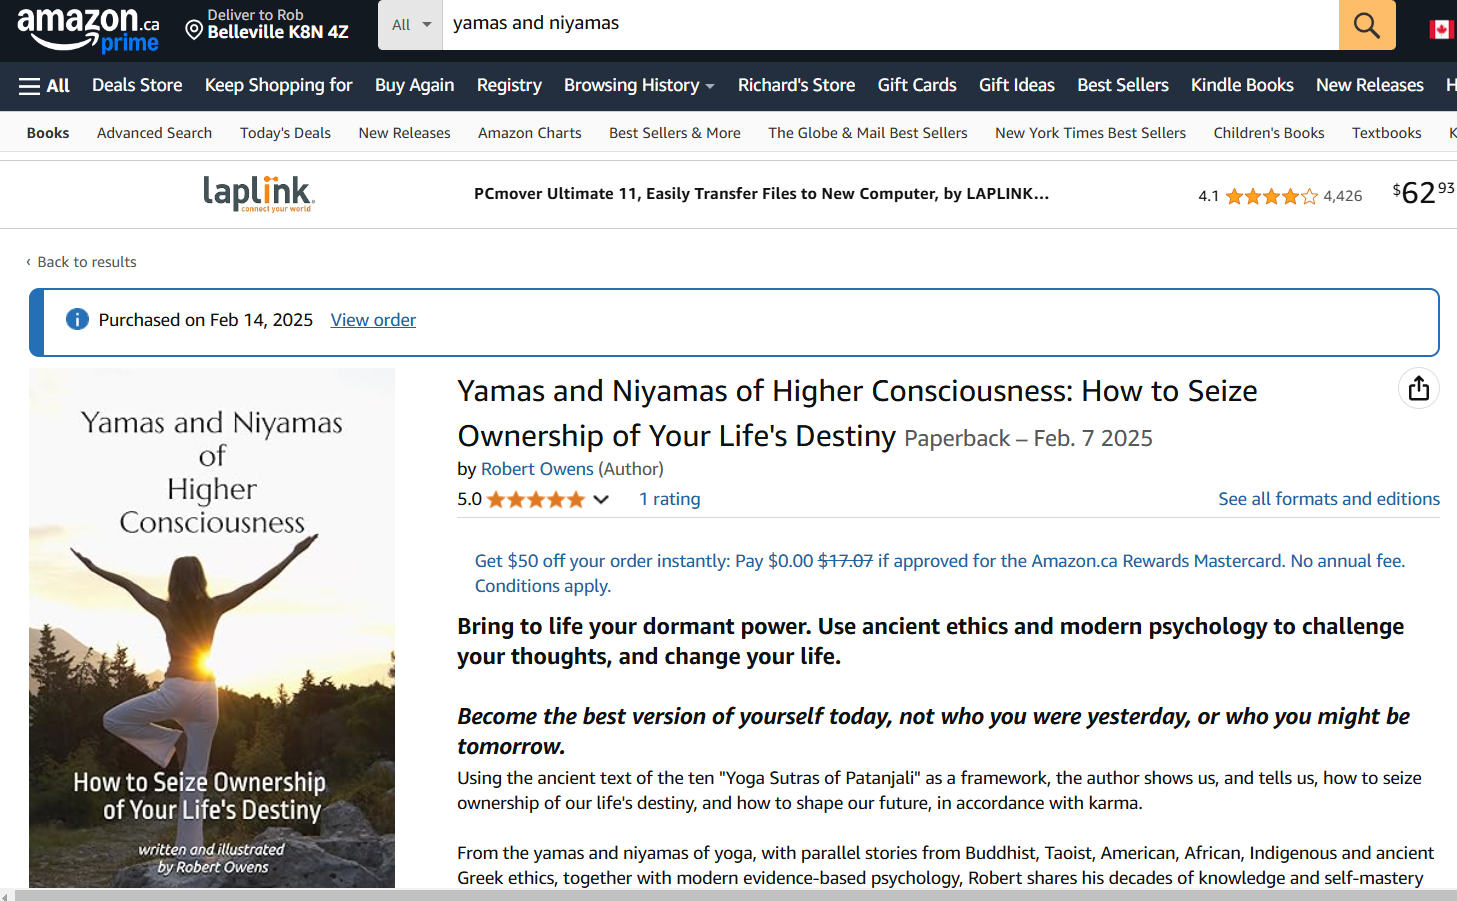1457x901 pixels.
Task: Expand the rating breakdown chevron next to stars
Action: point(601,500)
